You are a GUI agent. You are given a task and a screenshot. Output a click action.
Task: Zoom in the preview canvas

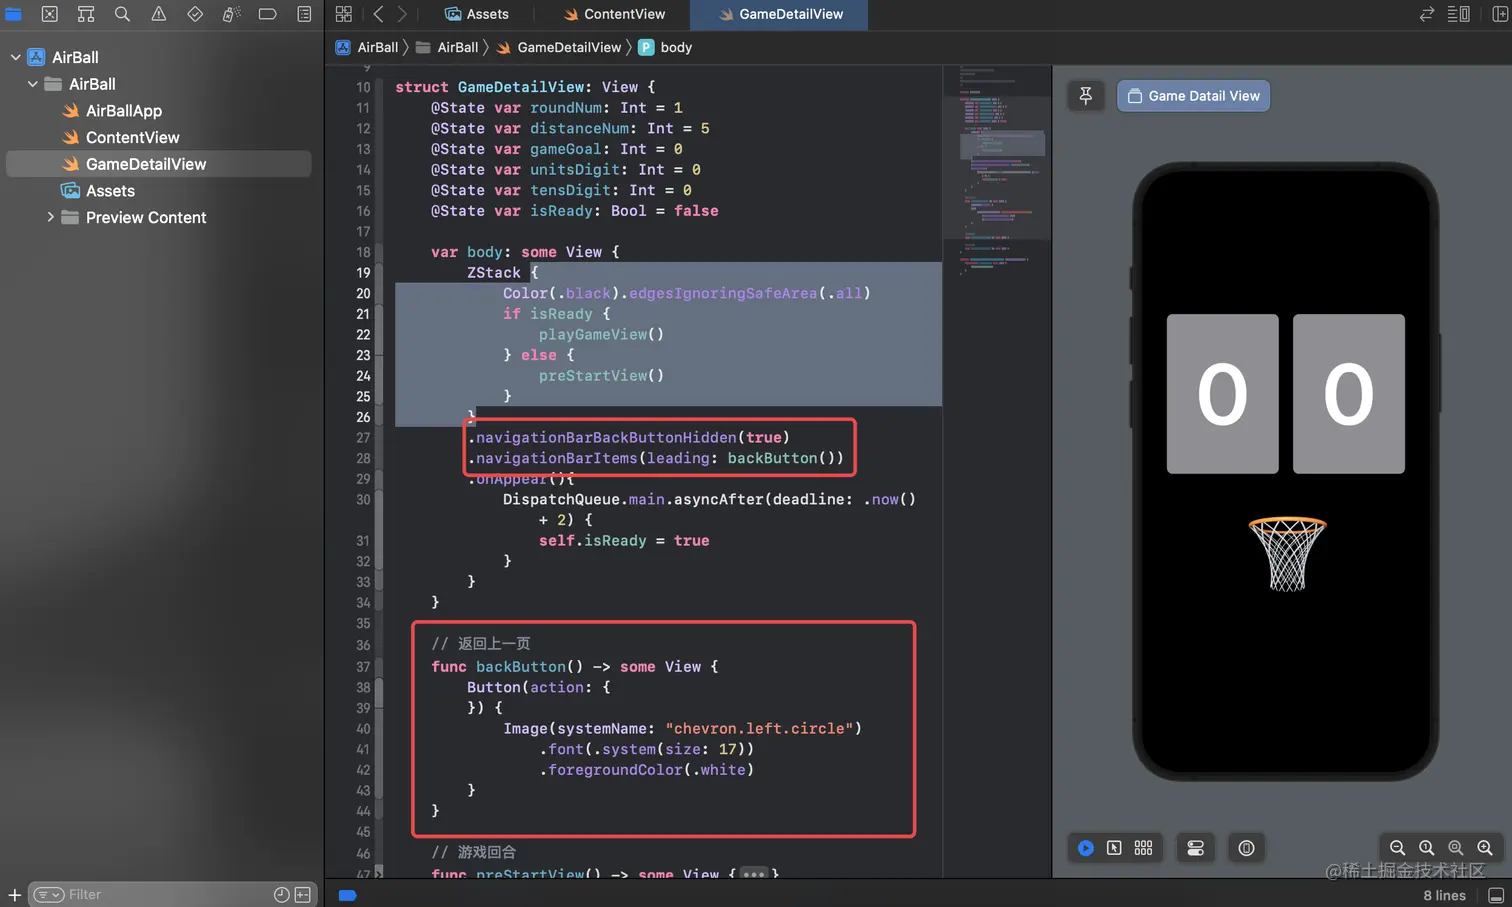(1484, 848)
